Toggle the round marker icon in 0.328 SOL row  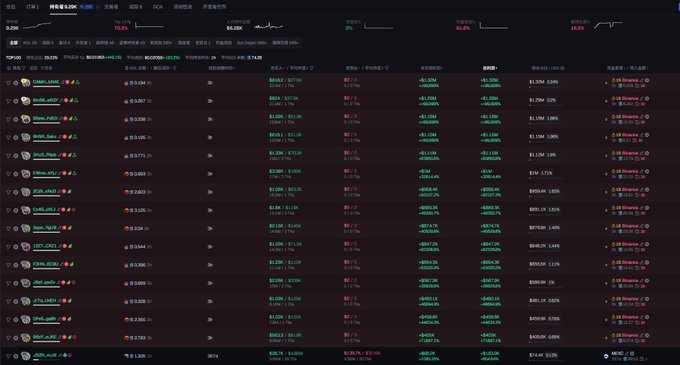16,301
